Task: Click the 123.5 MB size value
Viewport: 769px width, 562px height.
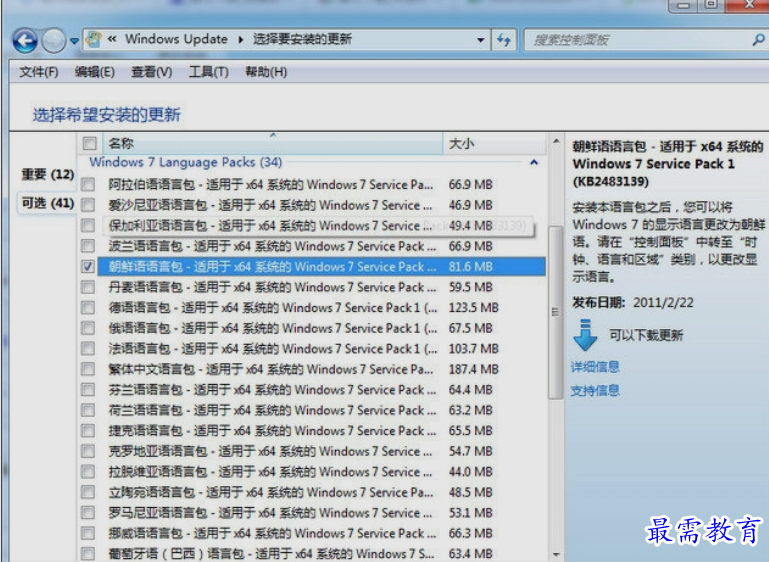Action: [473, 307]
